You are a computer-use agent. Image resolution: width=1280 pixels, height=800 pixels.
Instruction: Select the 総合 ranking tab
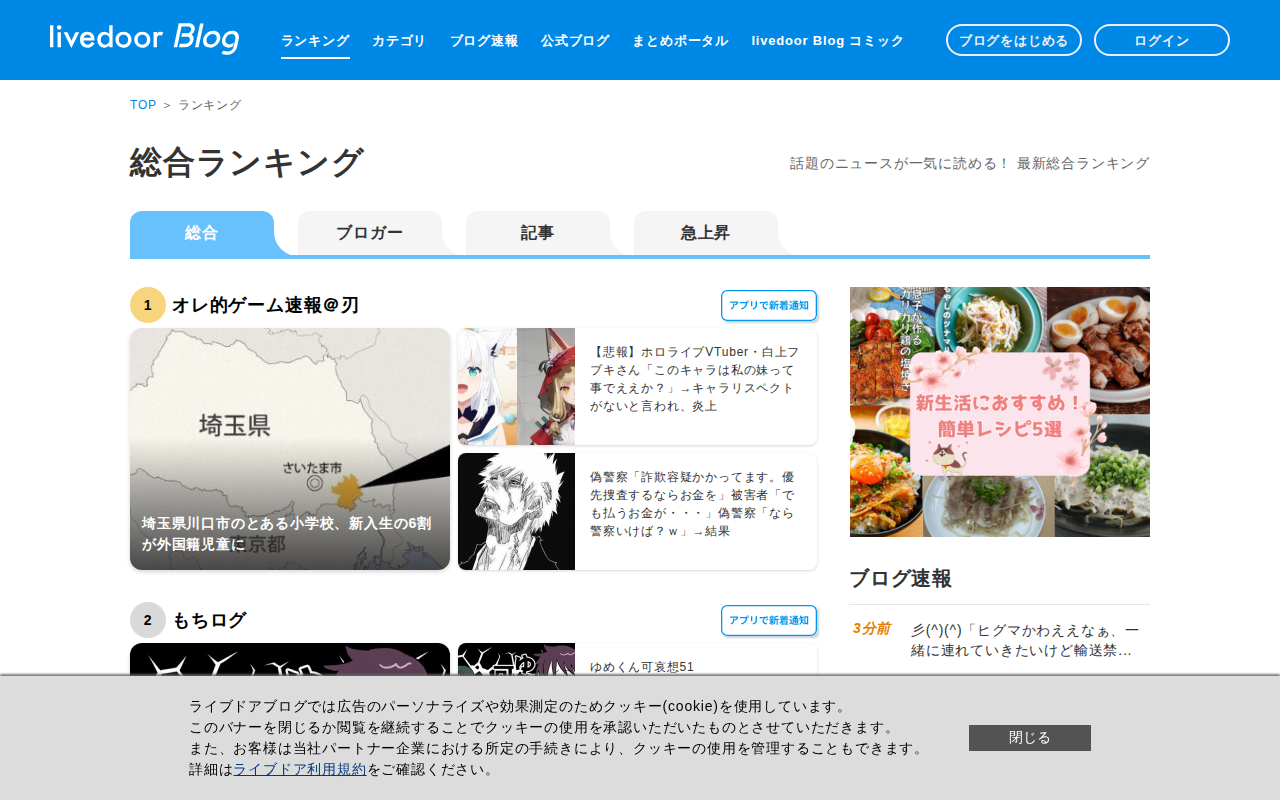202,233
